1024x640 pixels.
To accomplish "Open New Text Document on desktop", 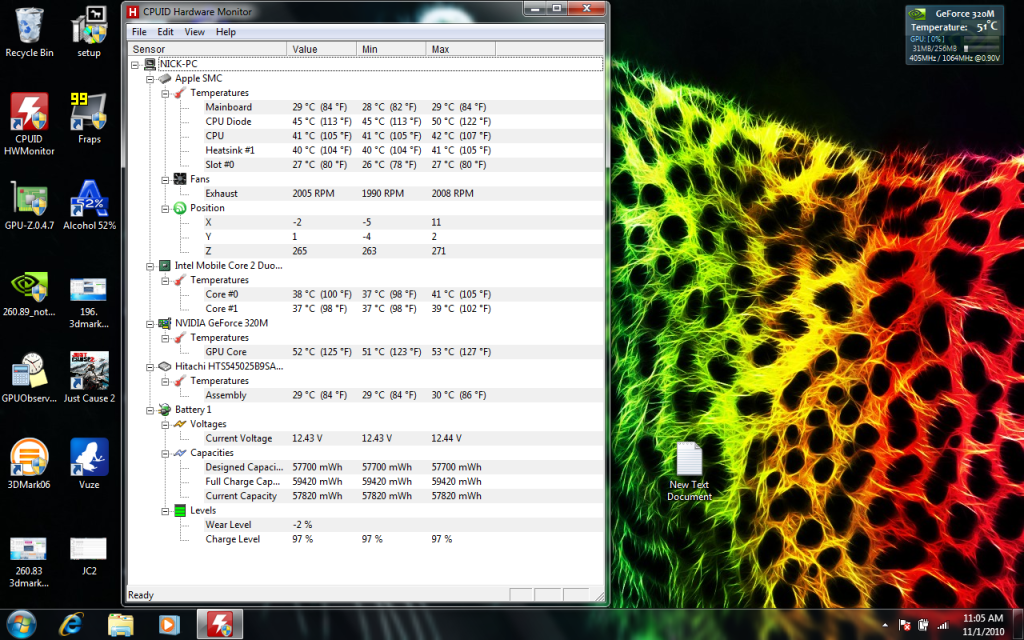I will click(x=689, y=472).
